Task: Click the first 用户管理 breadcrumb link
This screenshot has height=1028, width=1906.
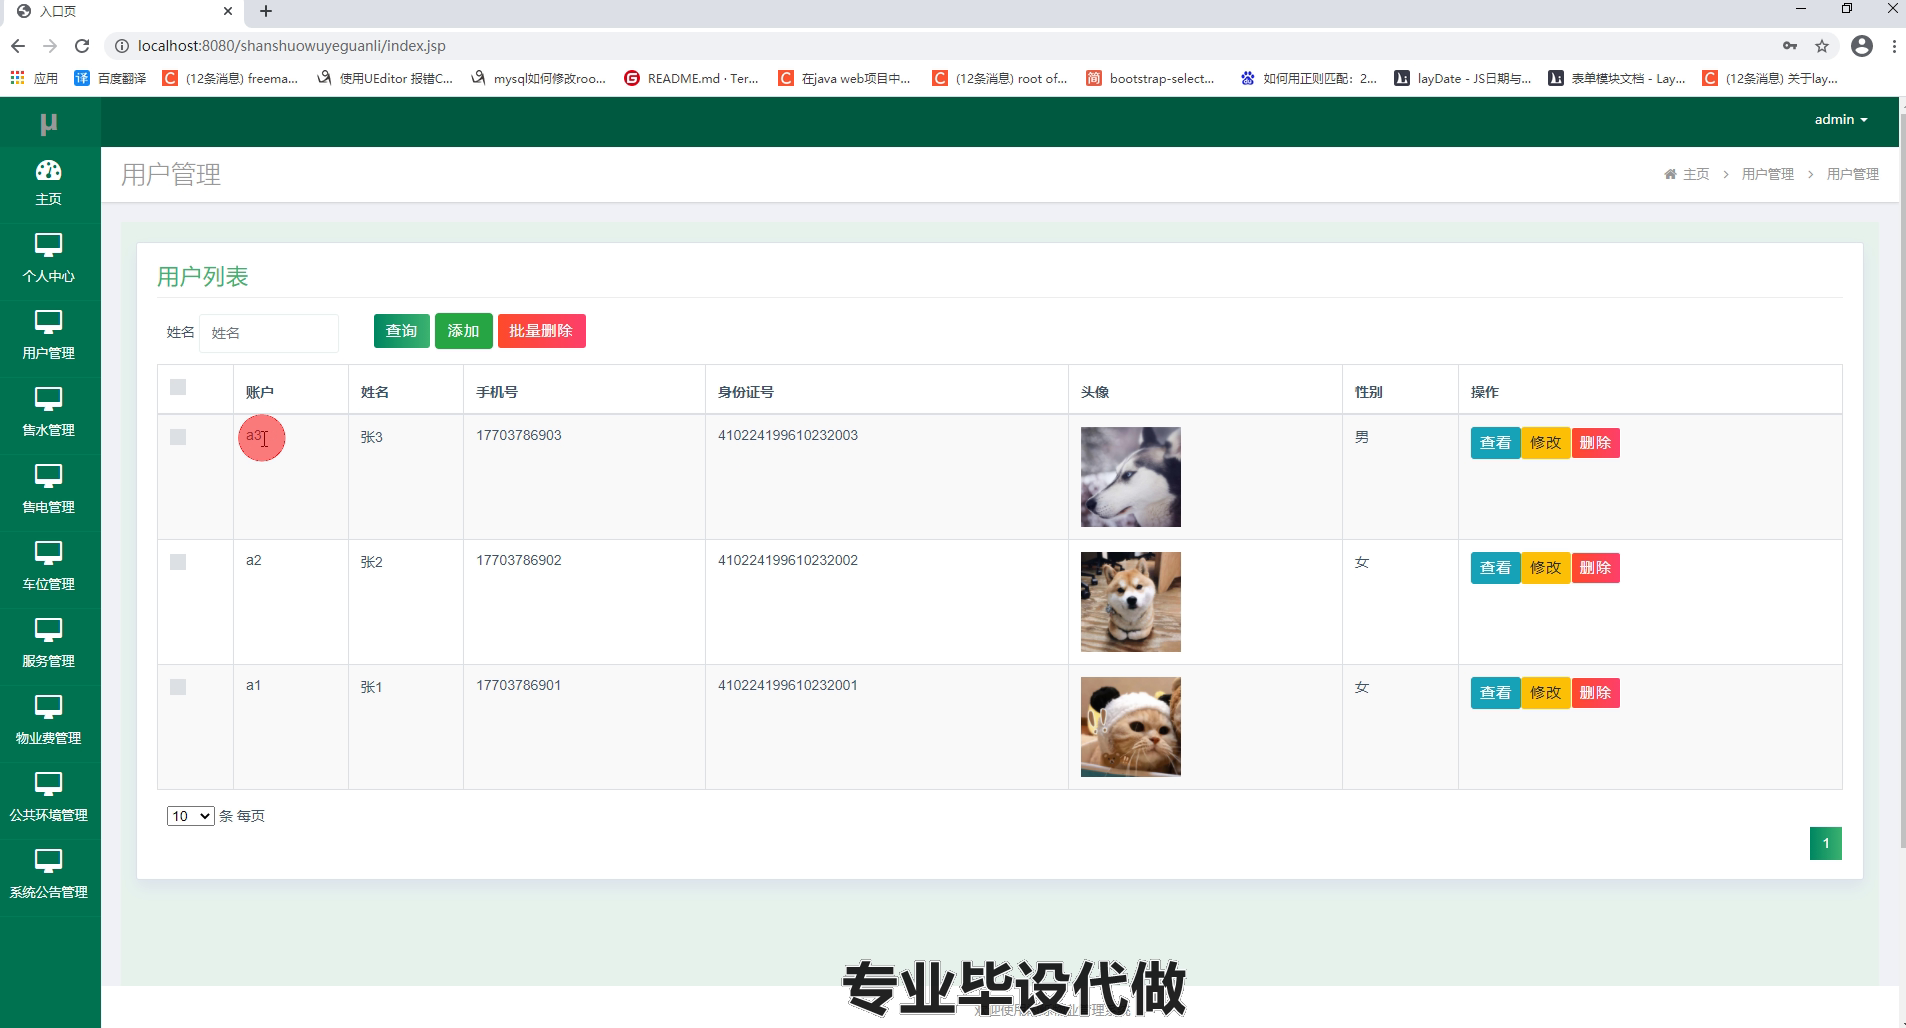Action: point(1768,174)
